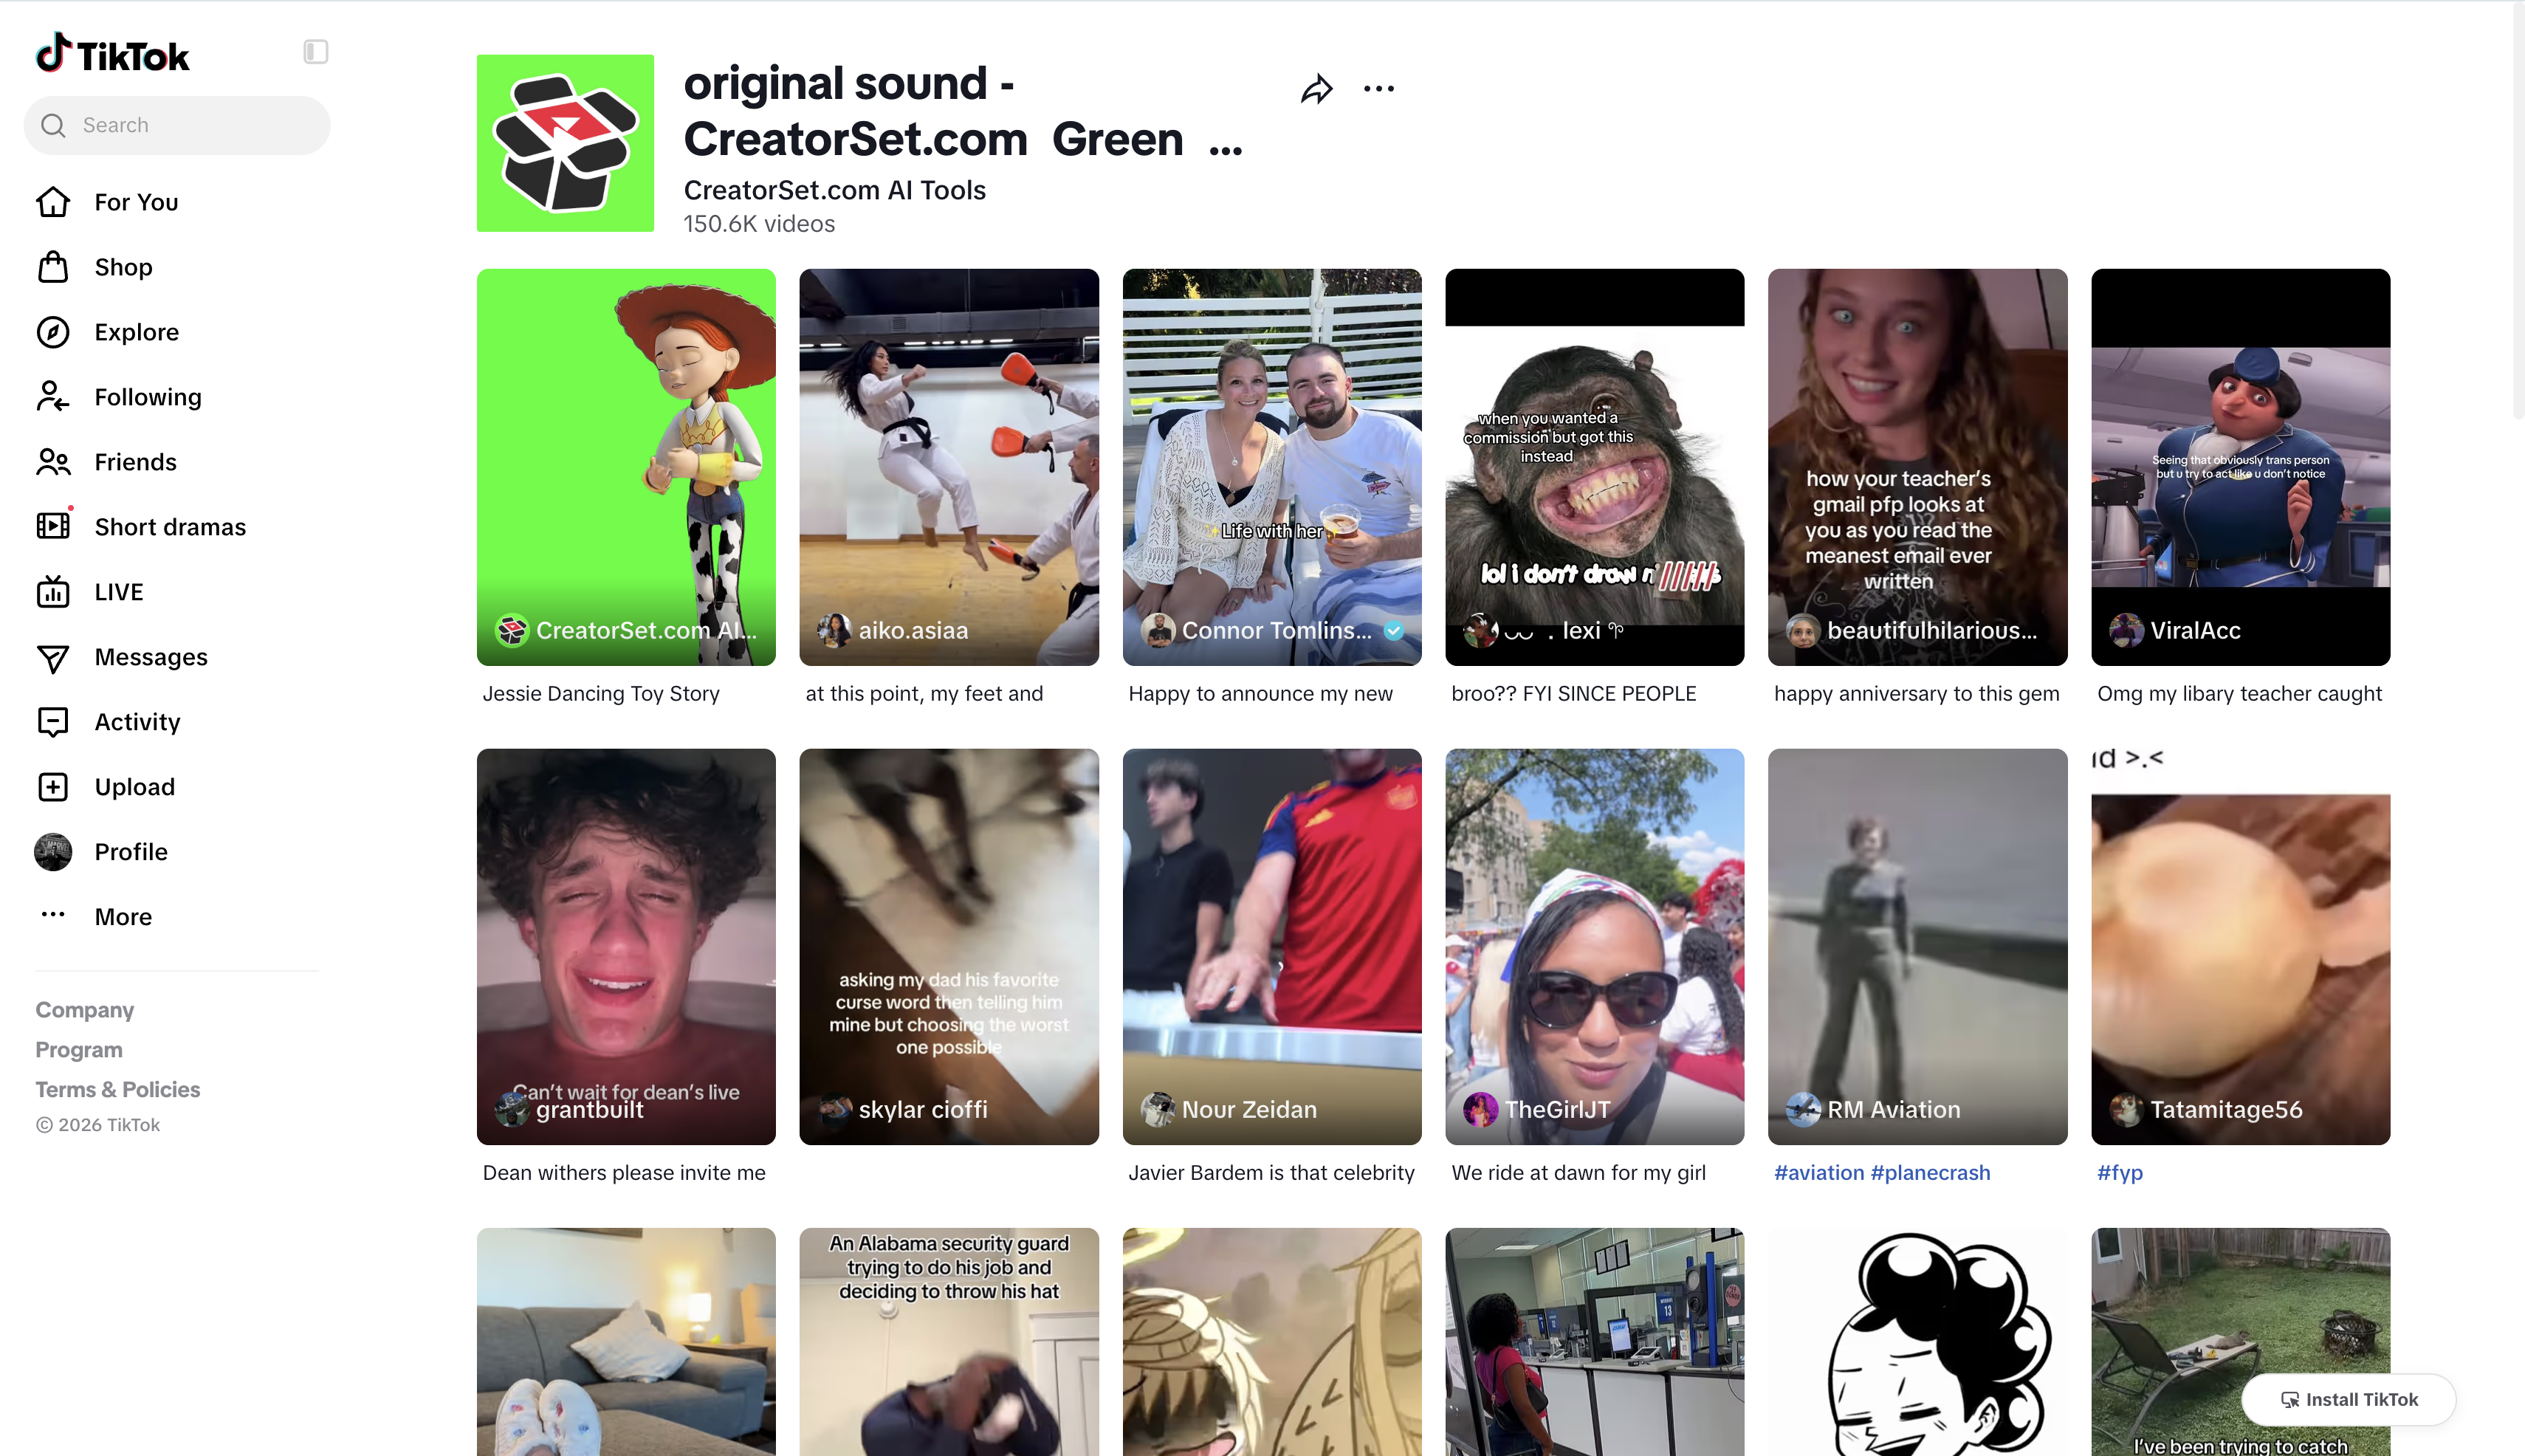2525x1456 pixels.
Task: Open the ViralAcc video
Action: pos(2241,467)
